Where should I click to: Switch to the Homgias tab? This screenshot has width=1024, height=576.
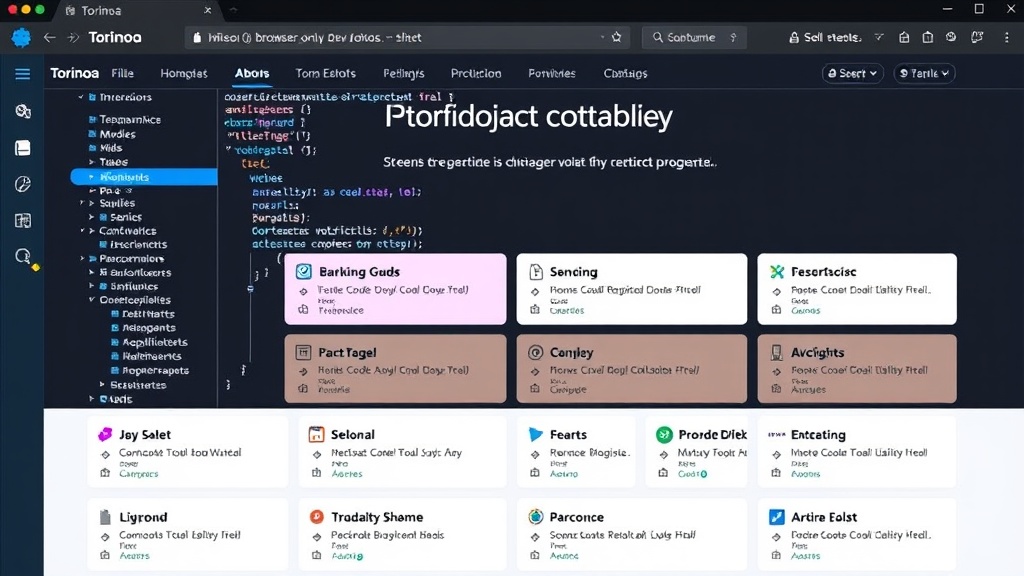click(184, 73)
